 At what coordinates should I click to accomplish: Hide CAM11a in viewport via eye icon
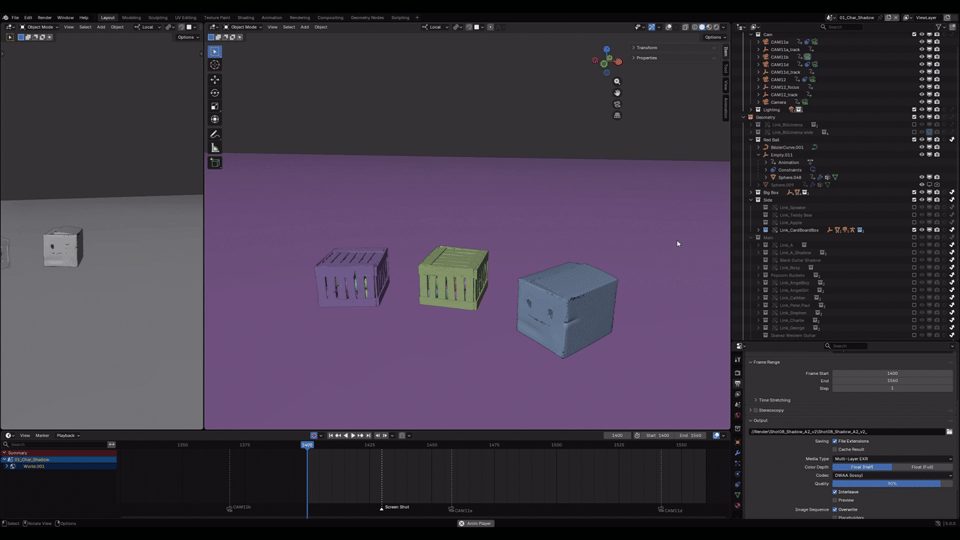(921, 42)
